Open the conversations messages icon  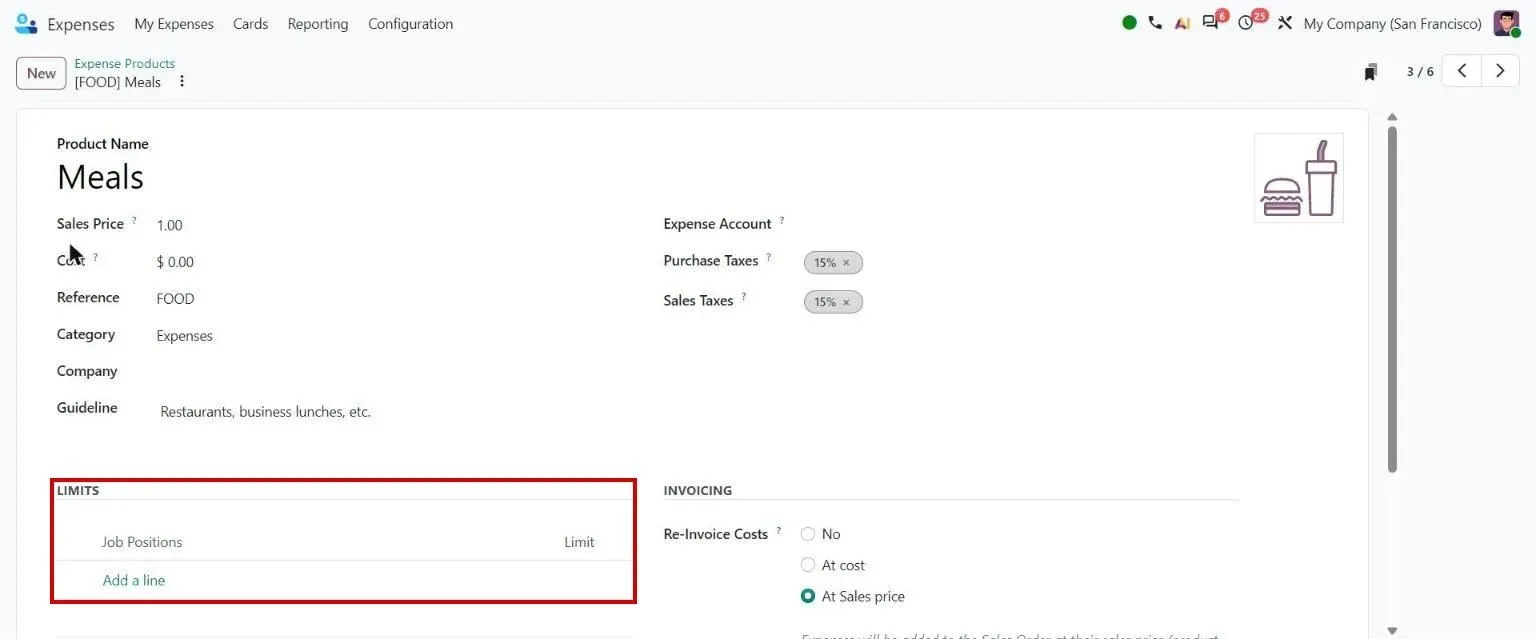(x=1210, y=23)
